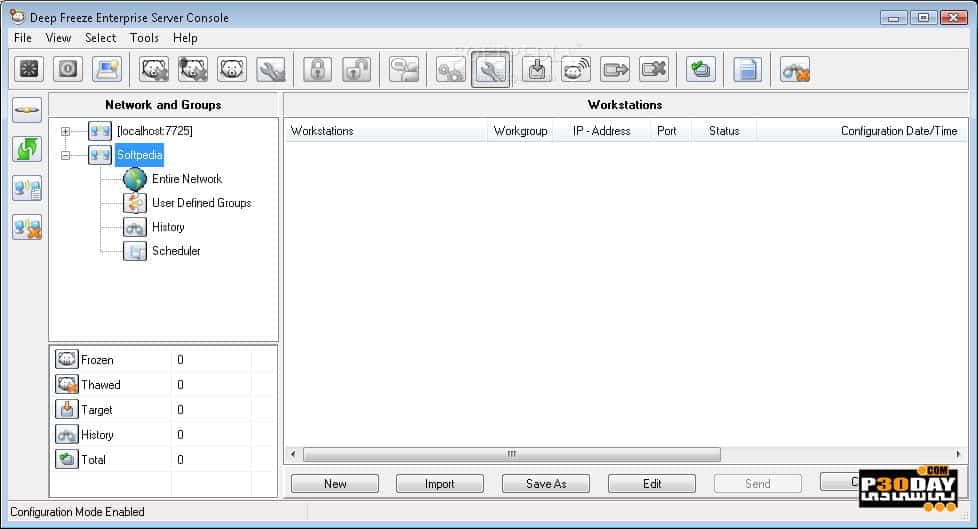Open the Help menu
978x529 pixels.
pos(185,38)
